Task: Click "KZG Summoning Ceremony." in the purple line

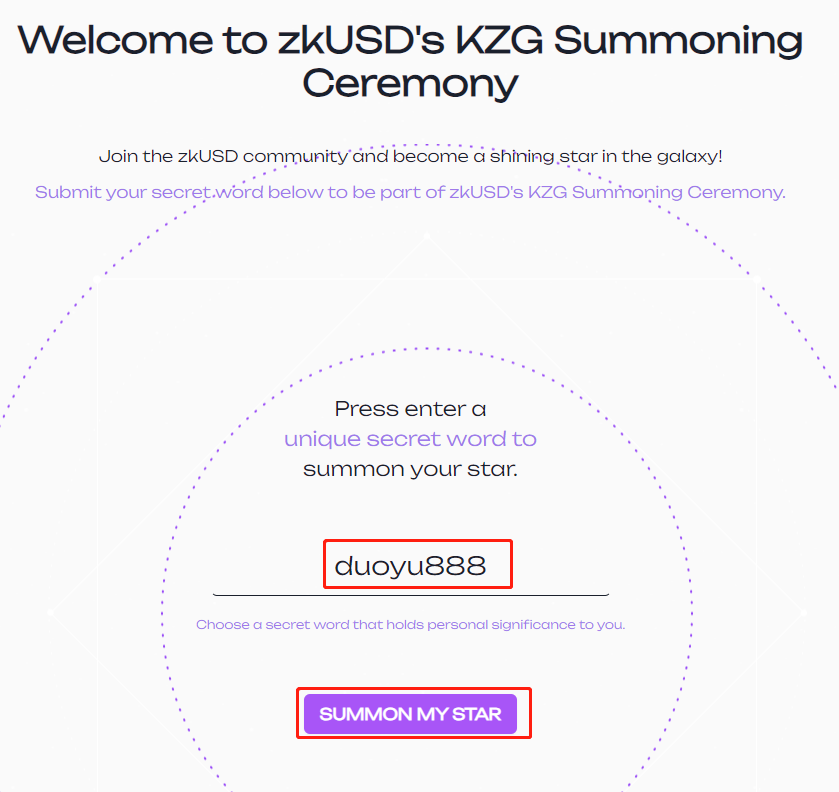Action: point(657,192)
